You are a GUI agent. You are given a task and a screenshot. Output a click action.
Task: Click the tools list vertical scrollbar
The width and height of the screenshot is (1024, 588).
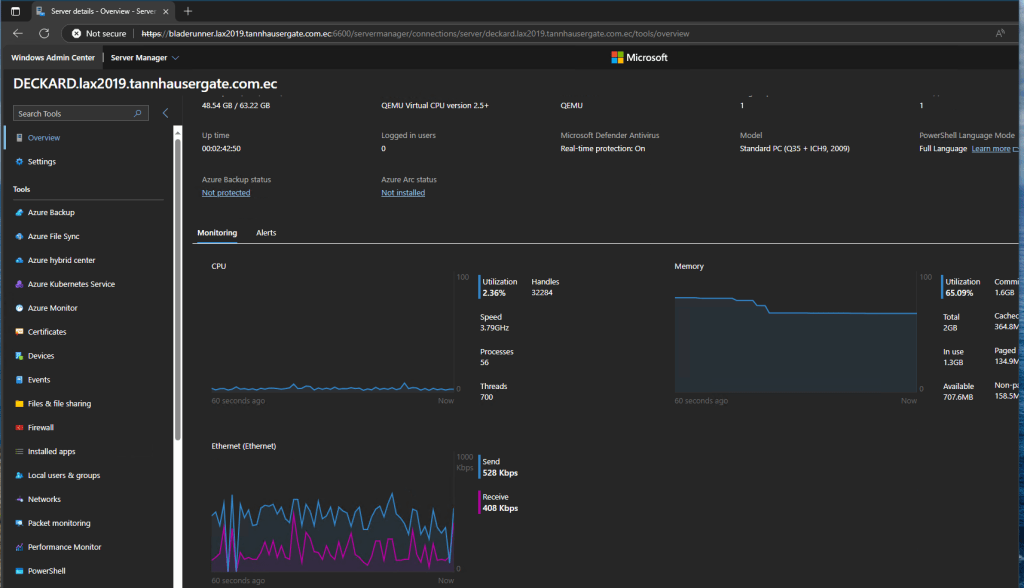coord(178,290)
